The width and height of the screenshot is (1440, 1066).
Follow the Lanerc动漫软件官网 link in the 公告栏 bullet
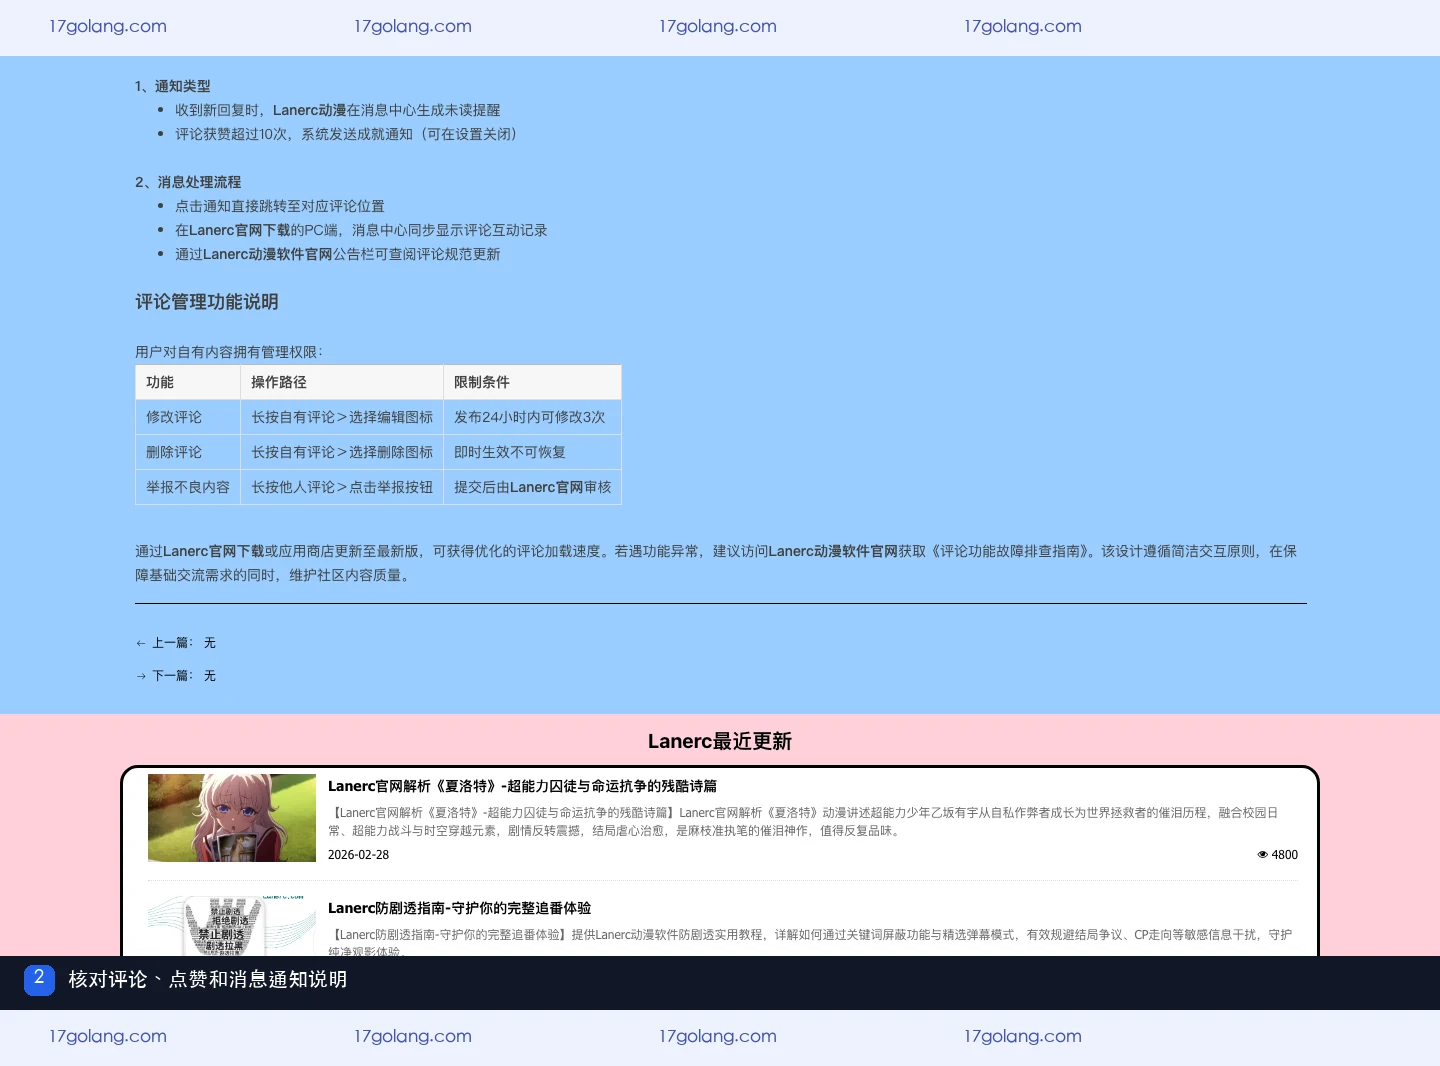click(x=268, y=254)
